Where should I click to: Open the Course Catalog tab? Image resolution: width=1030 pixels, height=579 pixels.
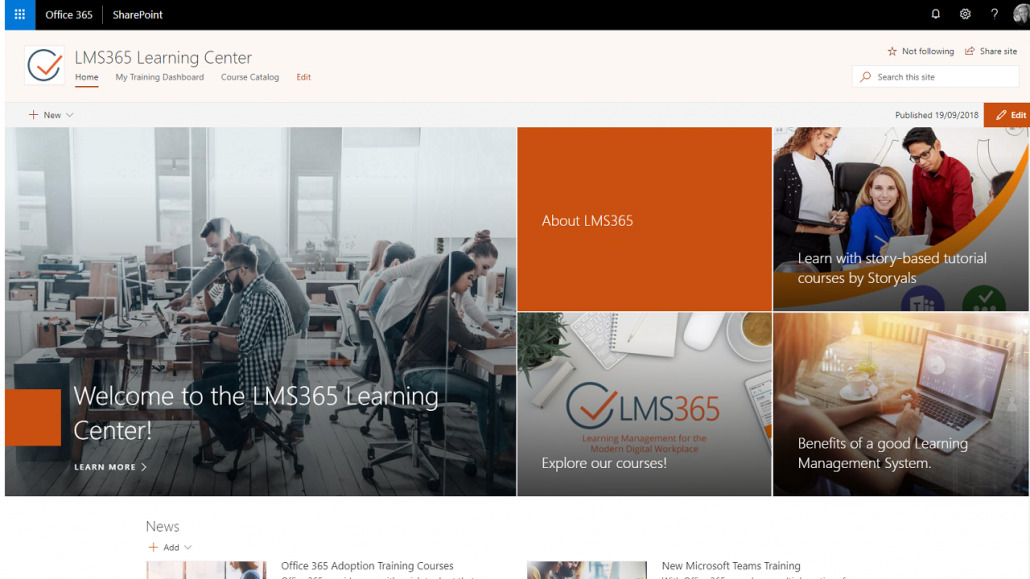tap(249, 77)
